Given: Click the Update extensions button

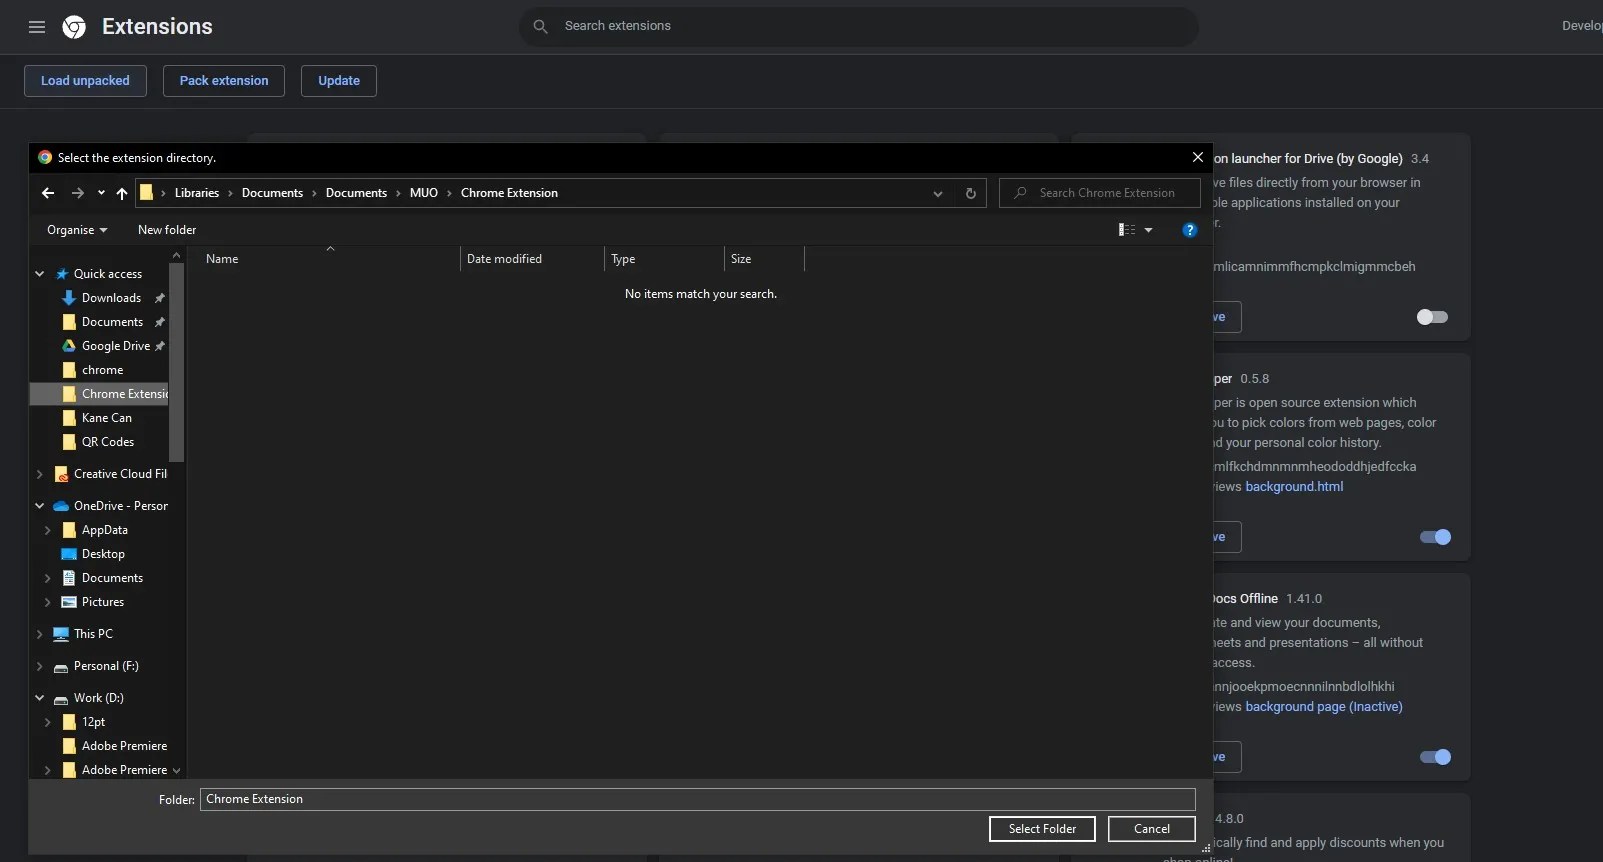Looking at the screenshot, I should tap(339, 81).
